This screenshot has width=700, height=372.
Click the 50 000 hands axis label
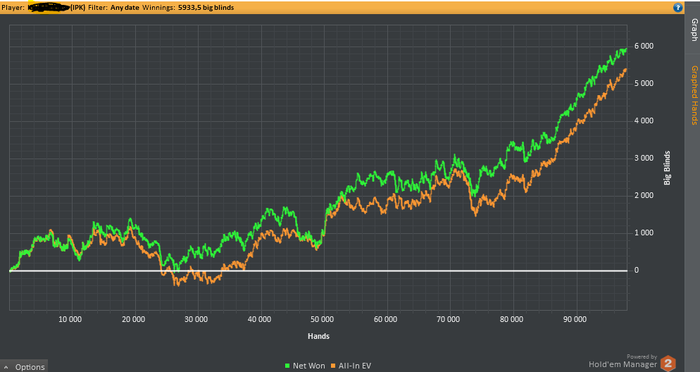click(322, 319)
